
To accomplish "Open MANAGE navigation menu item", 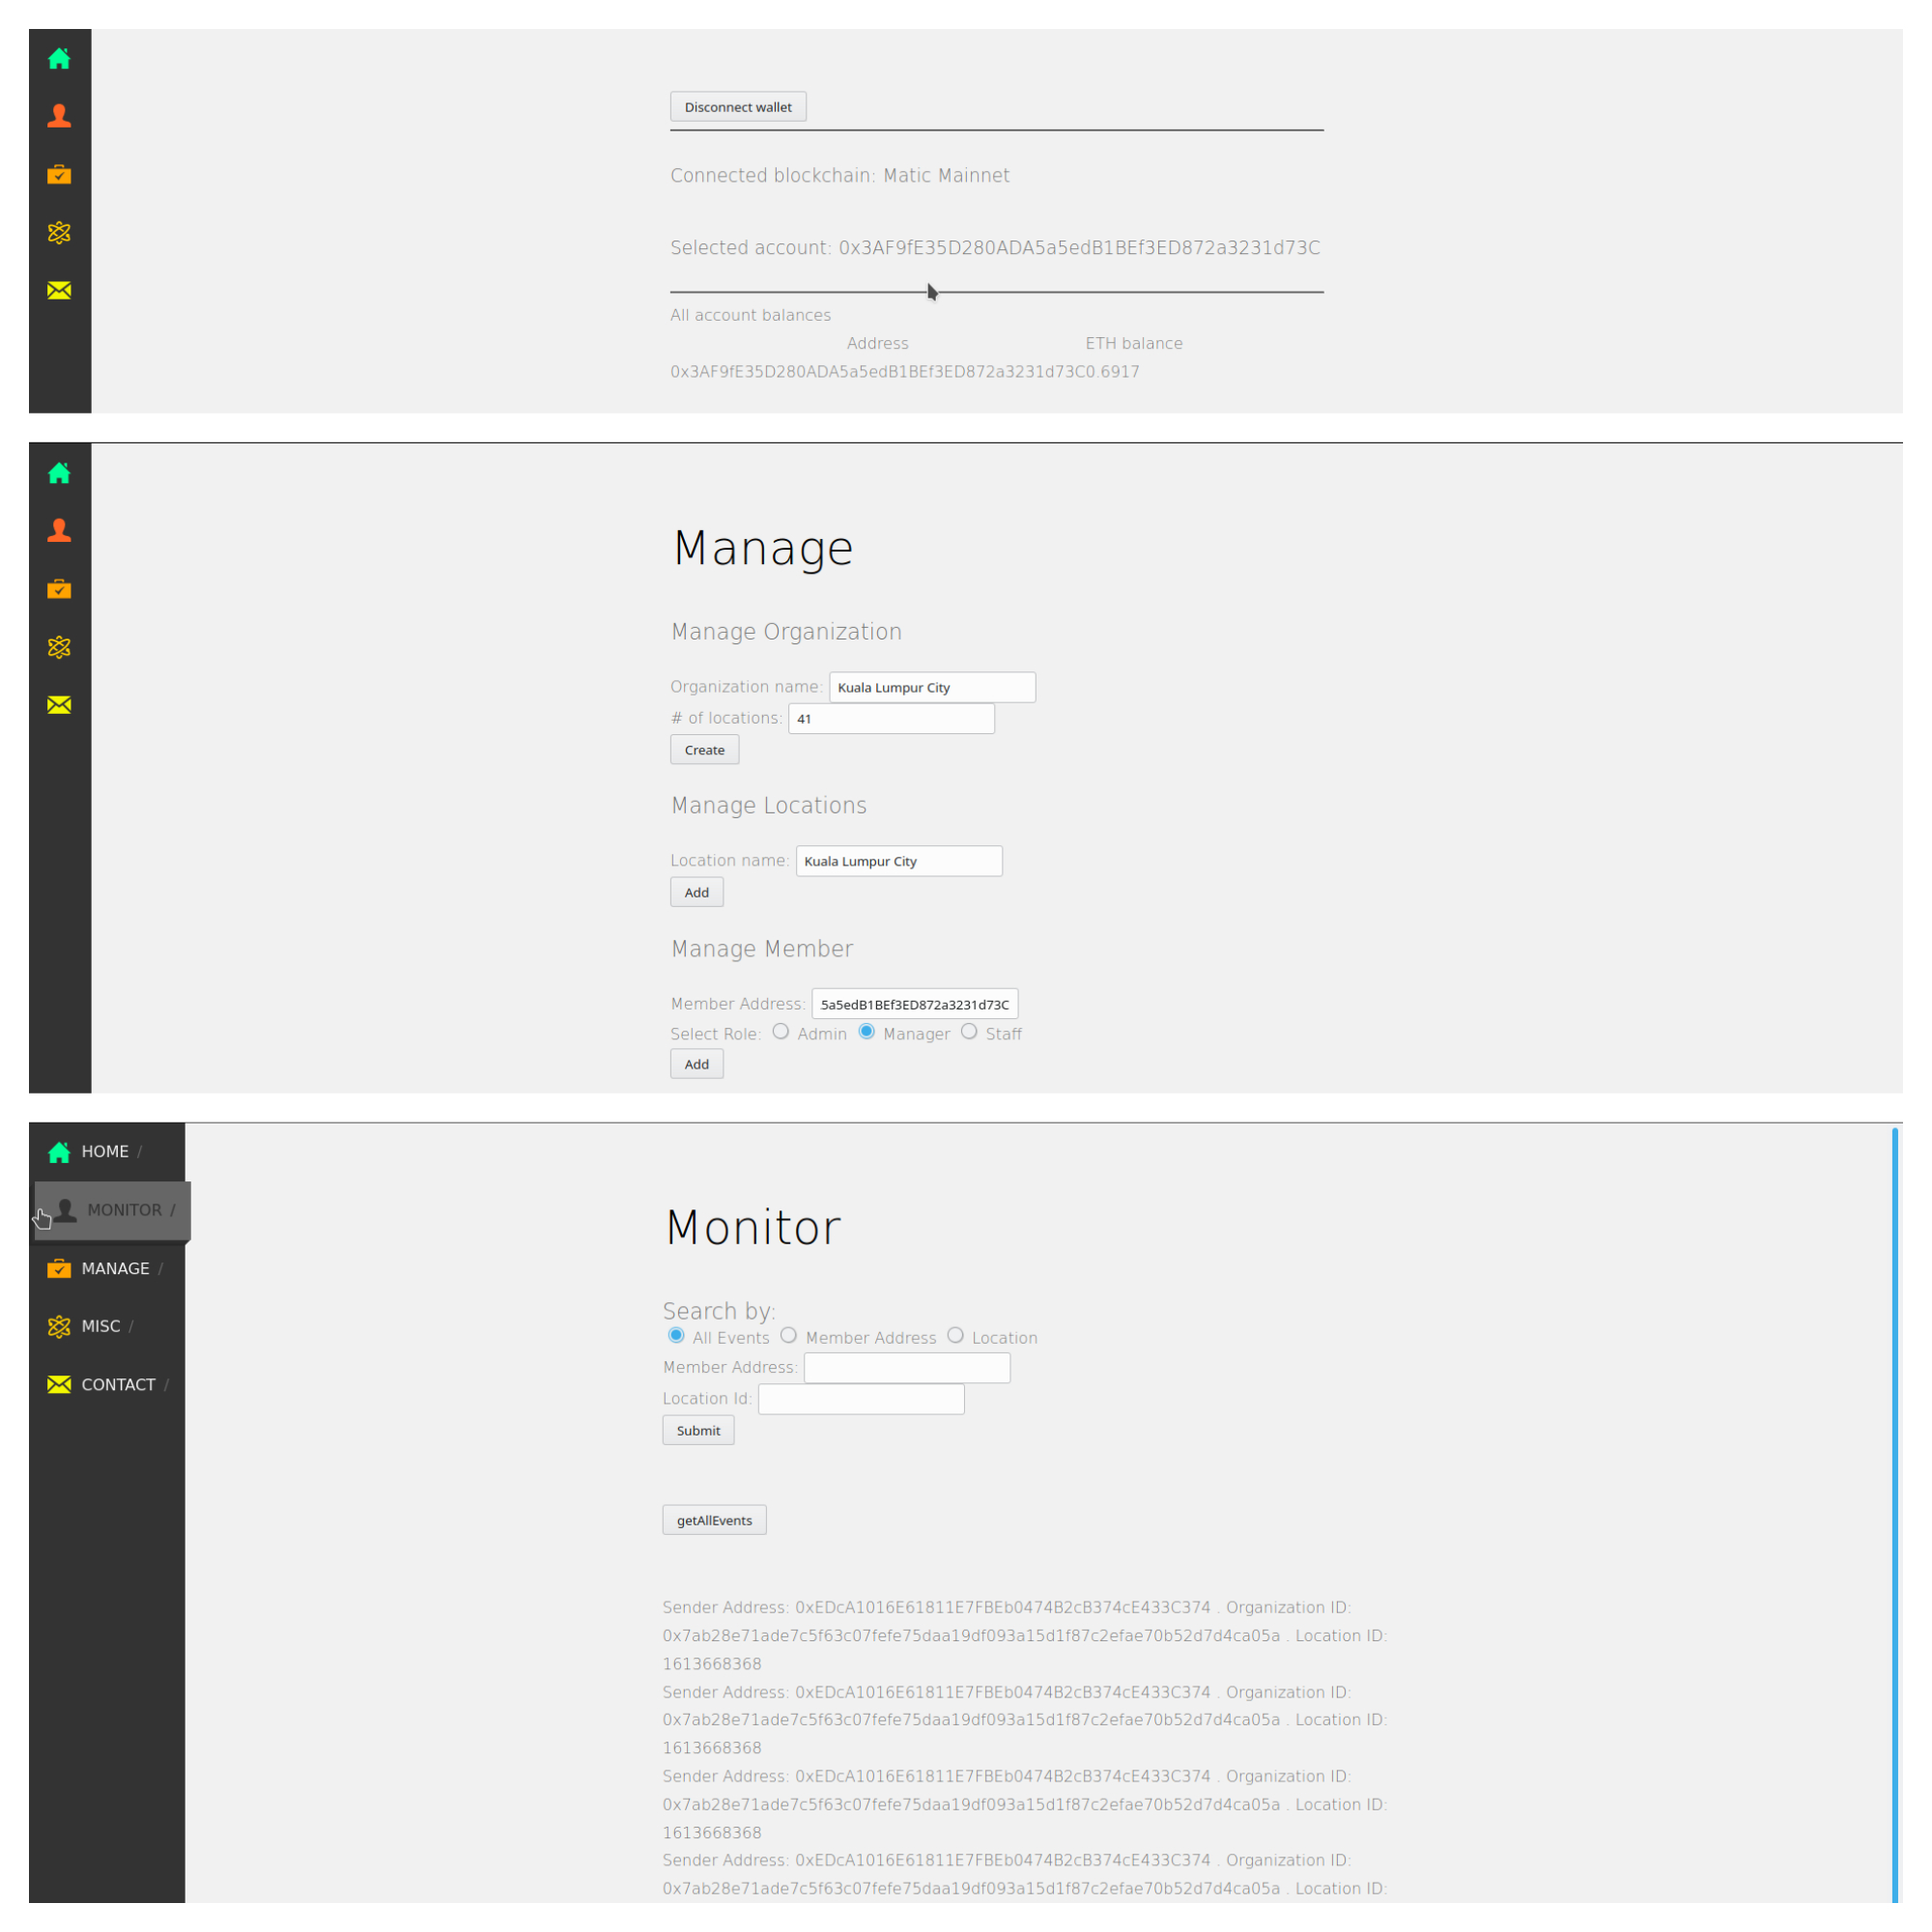I will 111,1266.
